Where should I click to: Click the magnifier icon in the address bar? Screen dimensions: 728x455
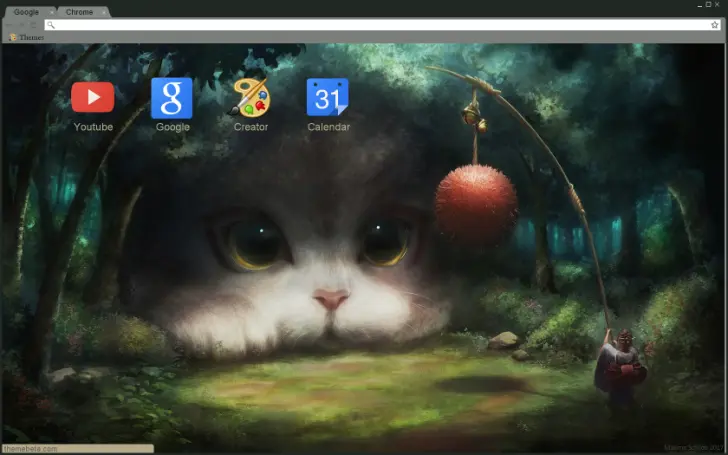pyautogui.click(x=51, y=24)
